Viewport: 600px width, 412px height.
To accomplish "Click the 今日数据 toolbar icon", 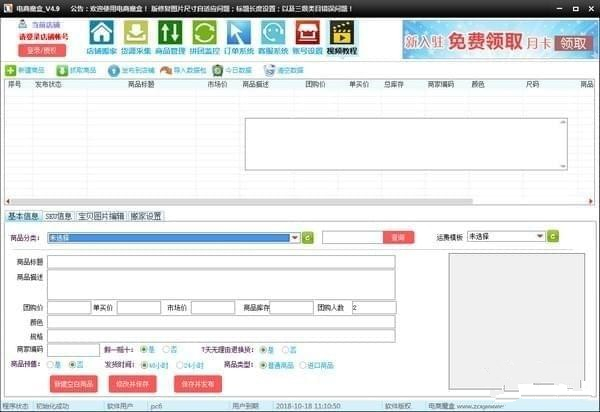I will [218, 70].
